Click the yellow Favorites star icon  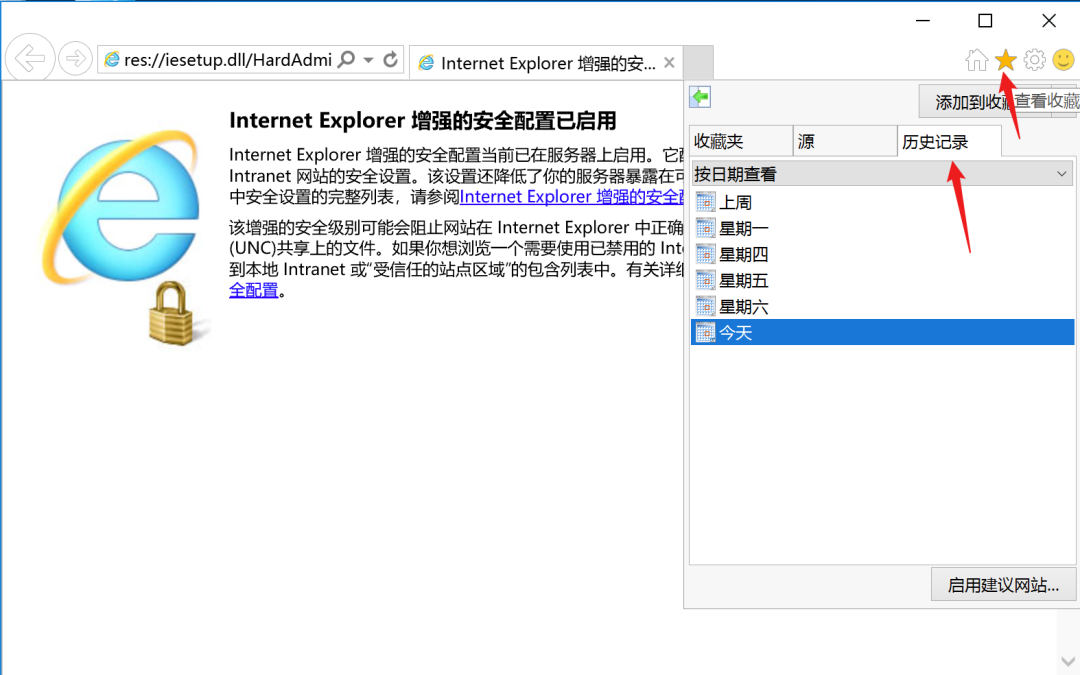click(x=1006, y=60)
